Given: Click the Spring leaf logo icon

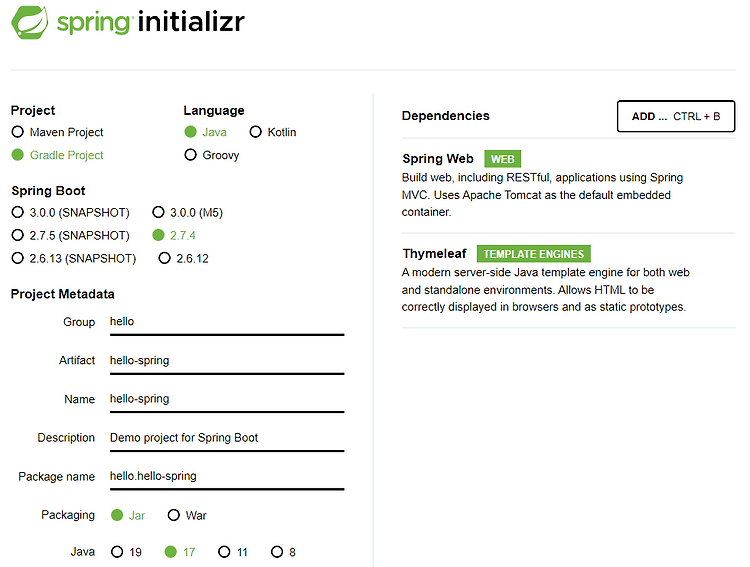Looking at the screenshot, I should (30, 22).
